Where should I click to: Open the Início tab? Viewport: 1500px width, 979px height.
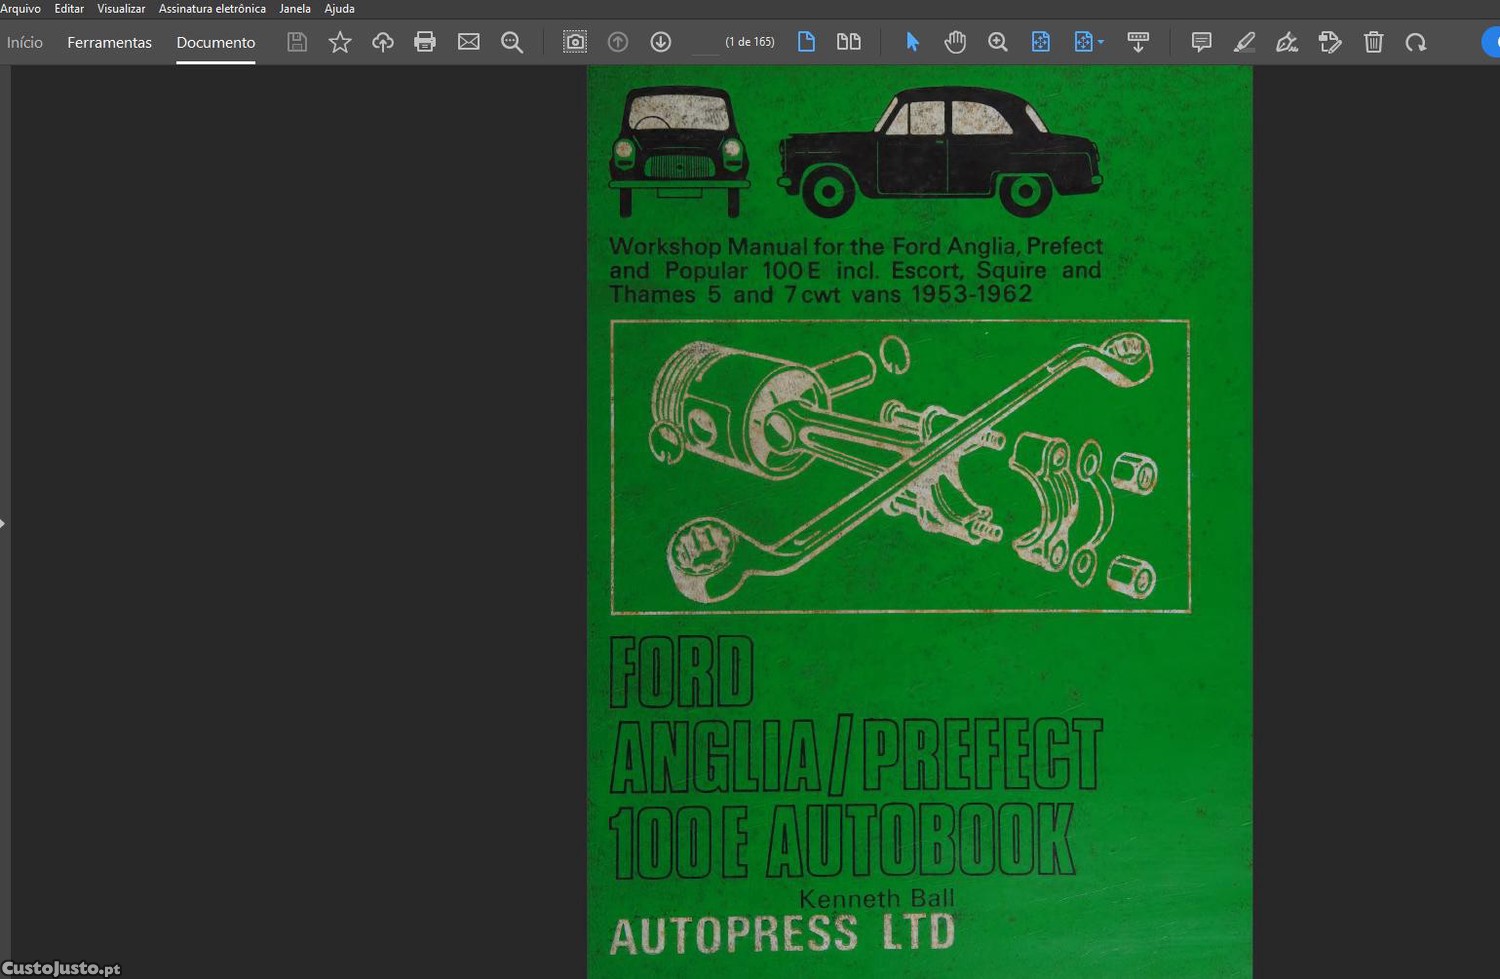tap(25, 42)
